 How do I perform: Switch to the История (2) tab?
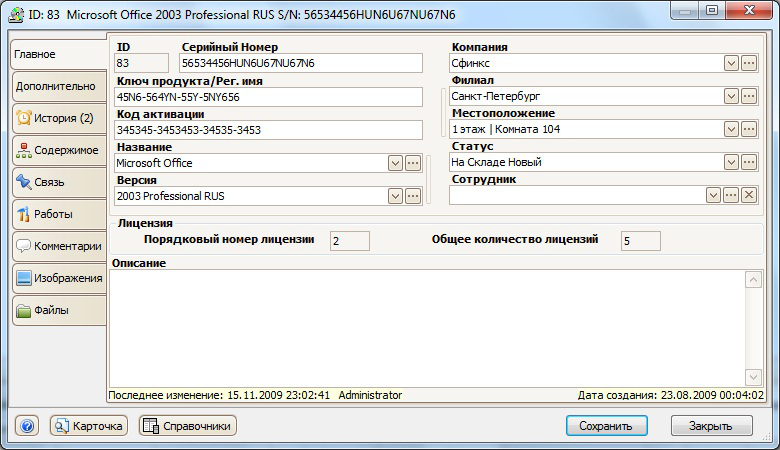58,118
